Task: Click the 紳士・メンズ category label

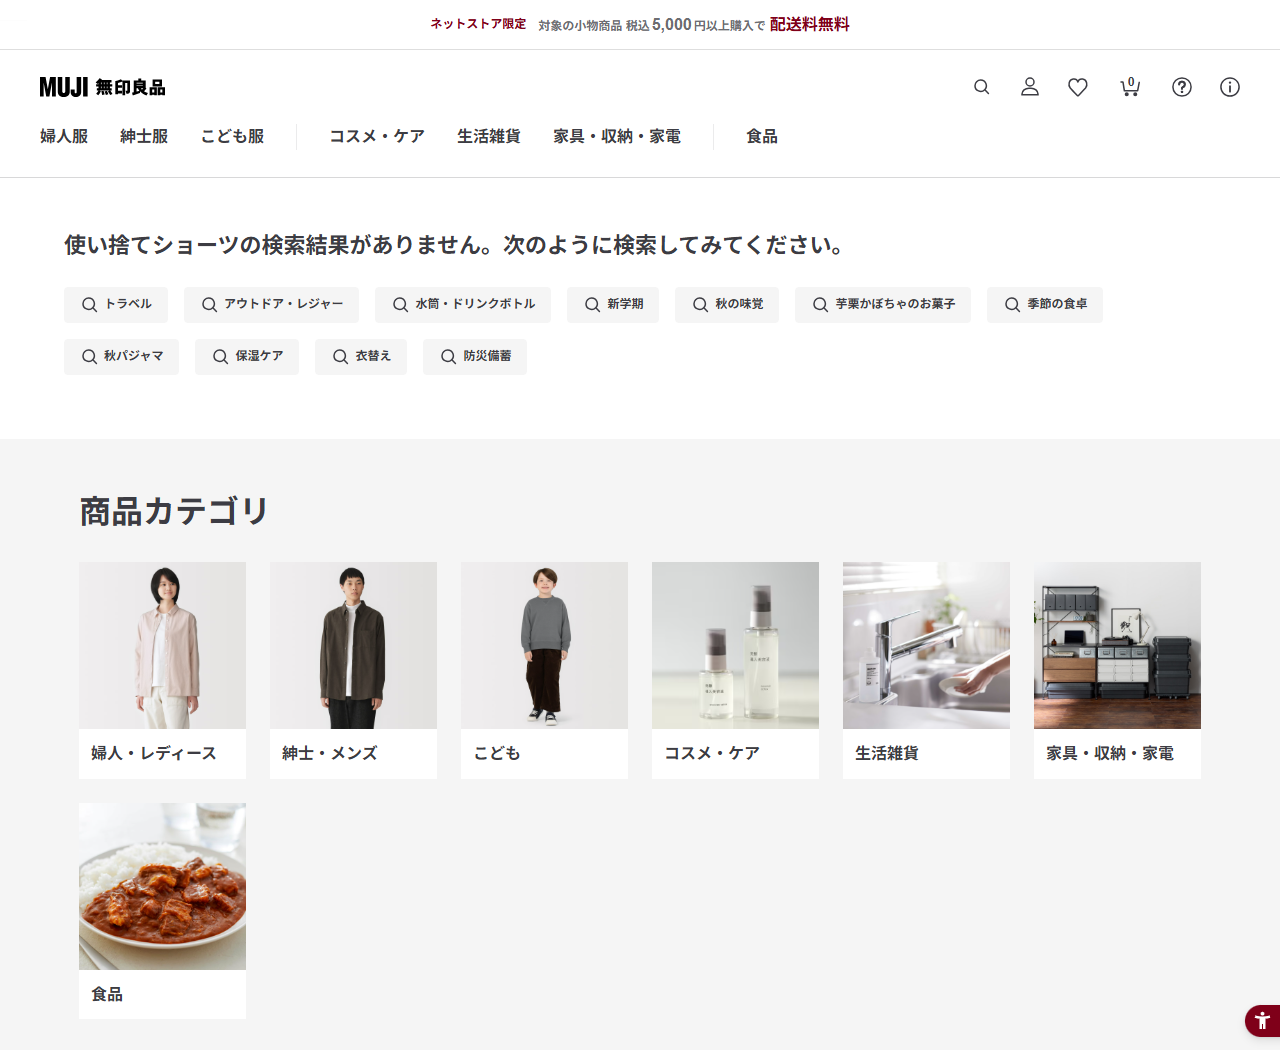Action: 330,753
